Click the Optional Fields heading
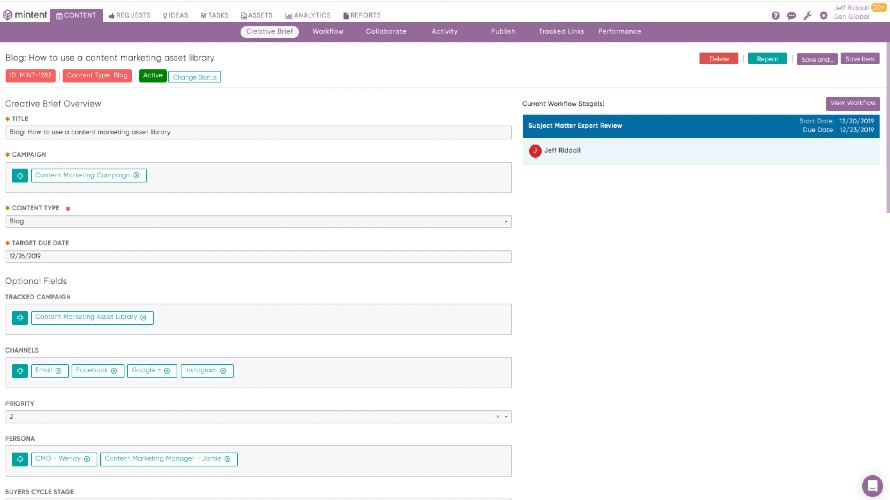Screen dimensions: 890x500 [x=36, y=281]
